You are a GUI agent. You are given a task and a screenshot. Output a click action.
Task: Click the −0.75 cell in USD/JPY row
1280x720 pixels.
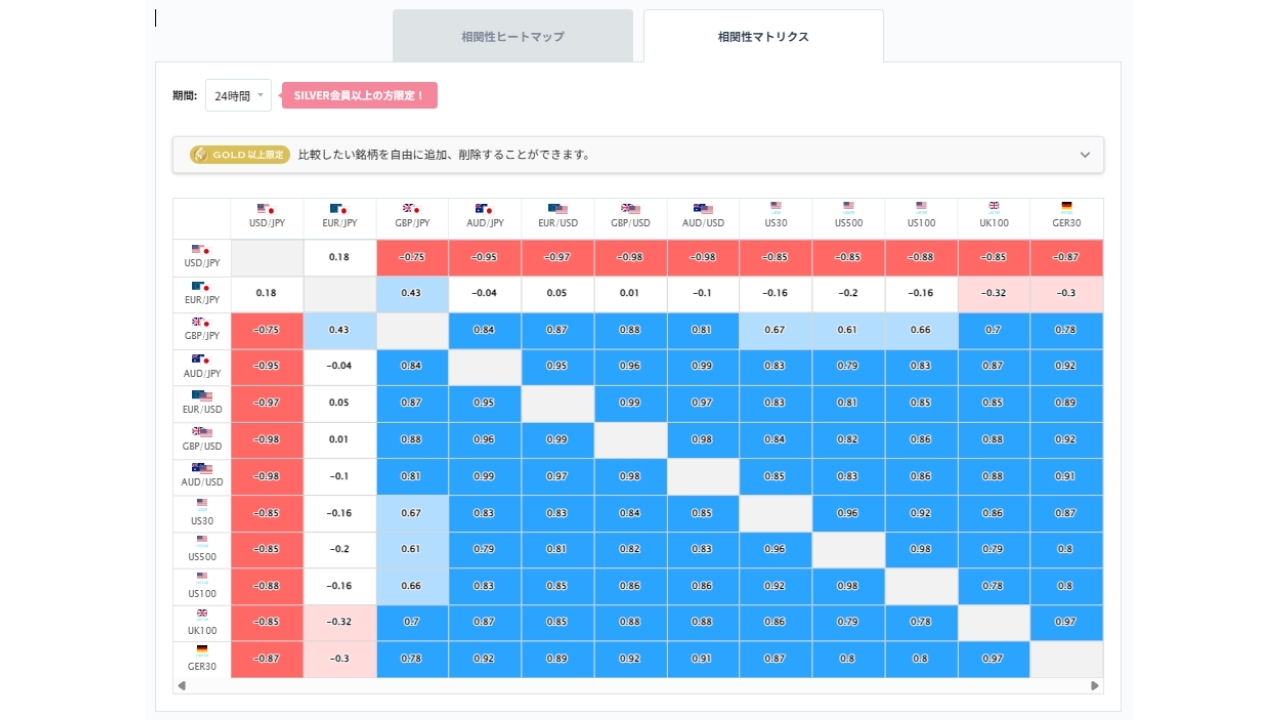412,257
